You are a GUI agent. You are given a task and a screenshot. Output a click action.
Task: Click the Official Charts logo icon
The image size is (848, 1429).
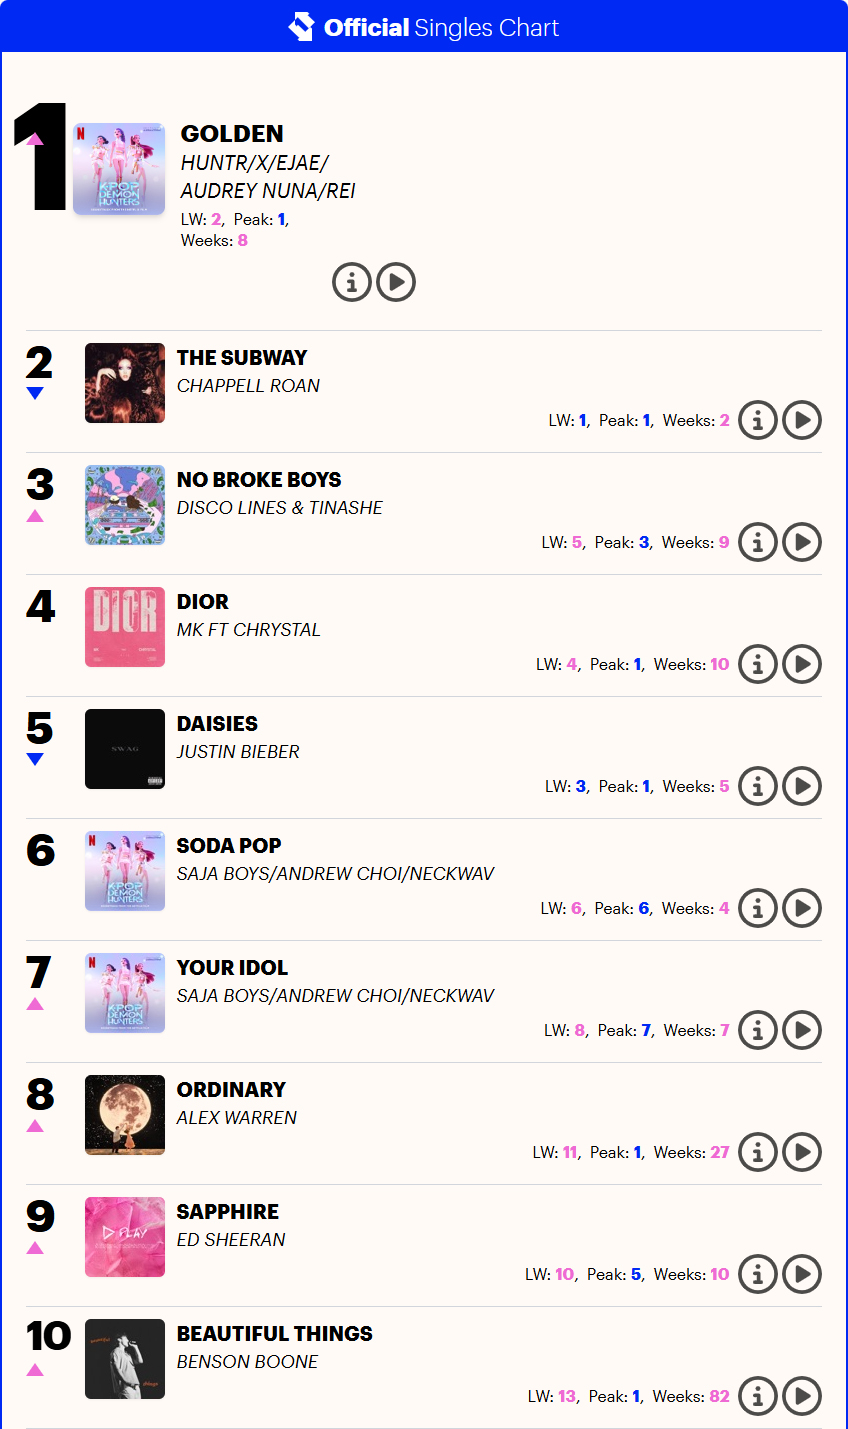click(x=301, y=27)
